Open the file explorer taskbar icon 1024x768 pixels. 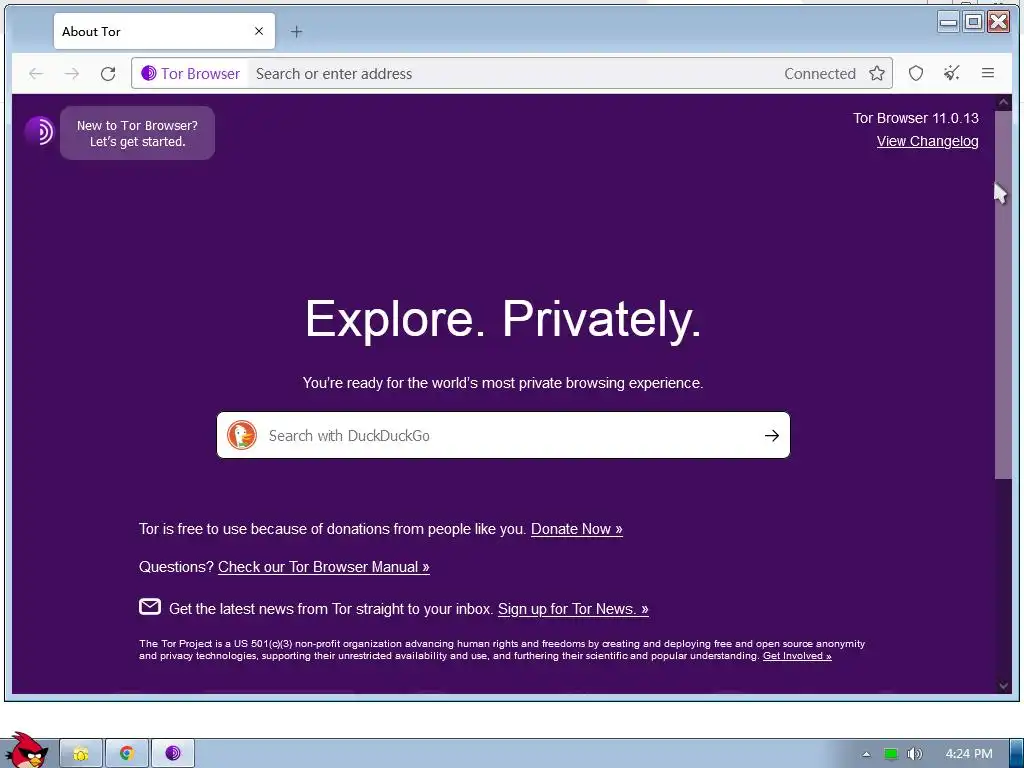click(81, 754)
